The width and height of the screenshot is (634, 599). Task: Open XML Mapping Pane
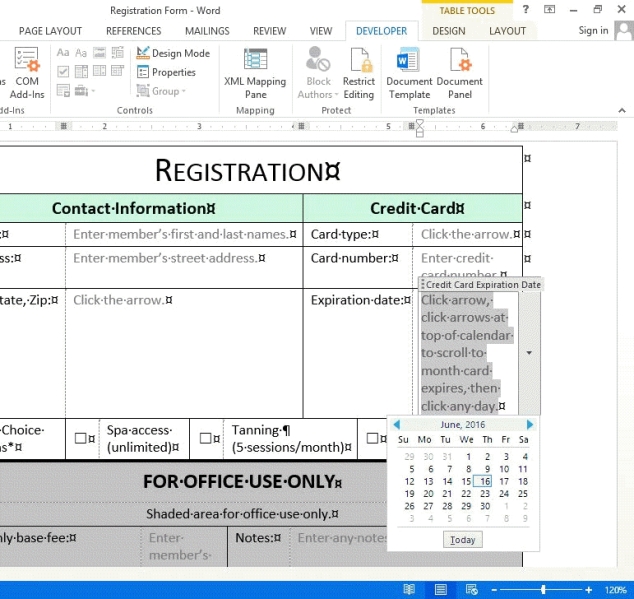[x=255, y=73]
